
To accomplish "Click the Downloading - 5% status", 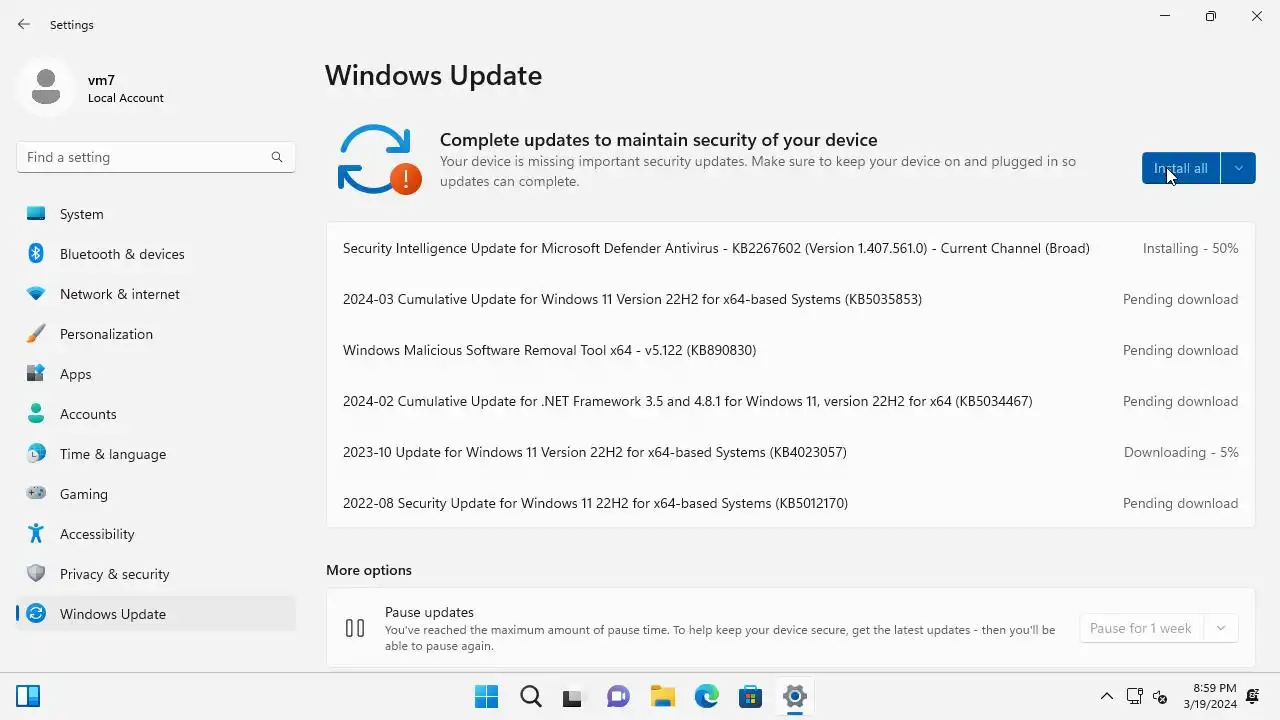I will tap(1181, 452).
